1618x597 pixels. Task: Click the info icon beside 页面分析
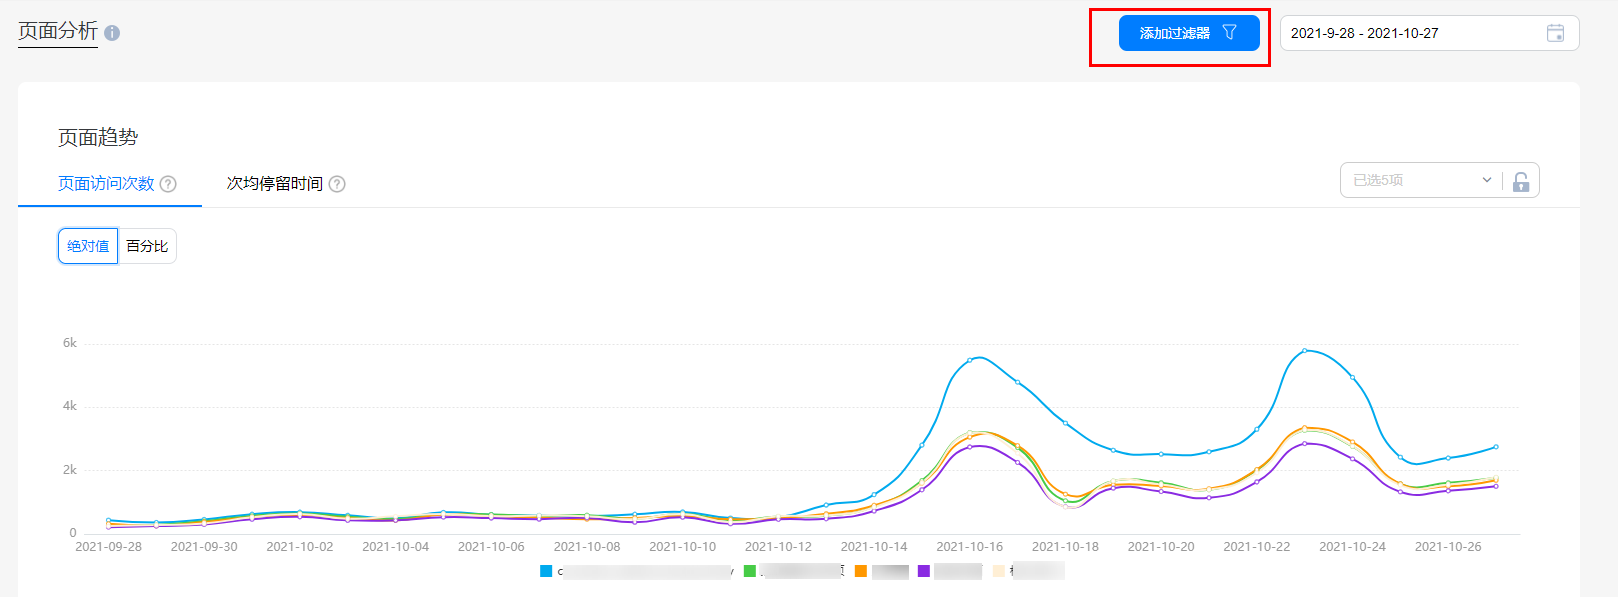point(112,33)
